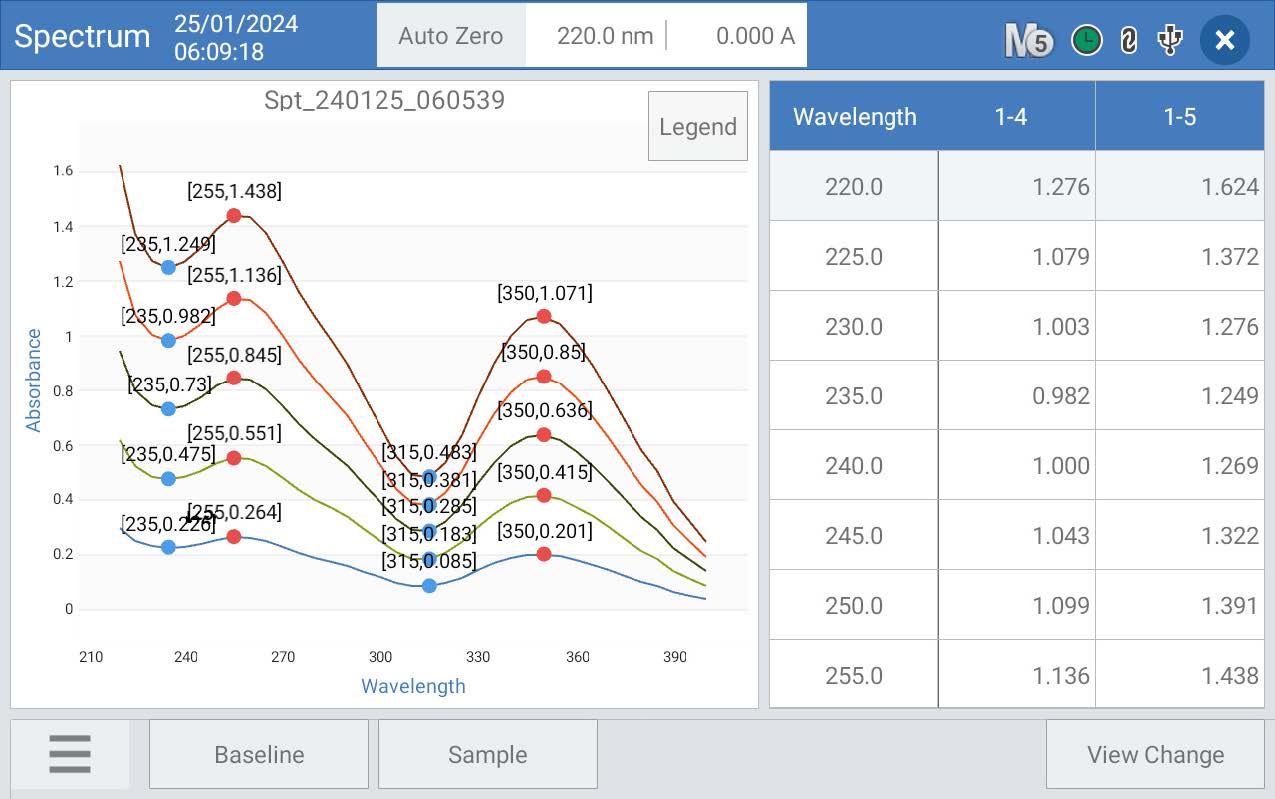The image size is (1275, 799).
Task: Open the hamburger menu icon
Action: (x=70, y=754)
